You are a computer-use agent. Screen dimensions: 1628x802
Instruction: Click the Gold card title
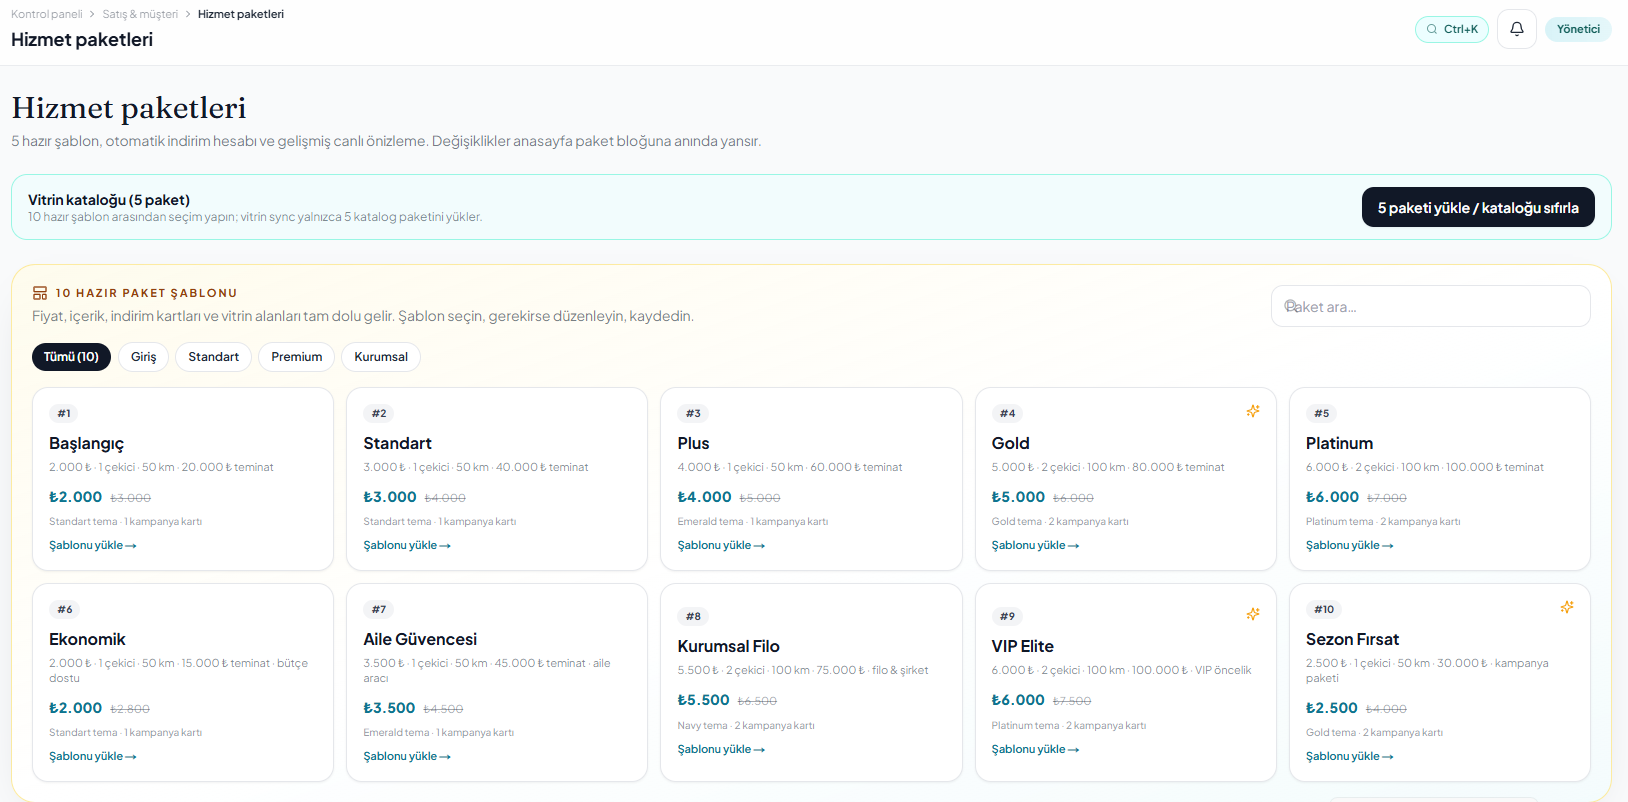(1010, 443)
